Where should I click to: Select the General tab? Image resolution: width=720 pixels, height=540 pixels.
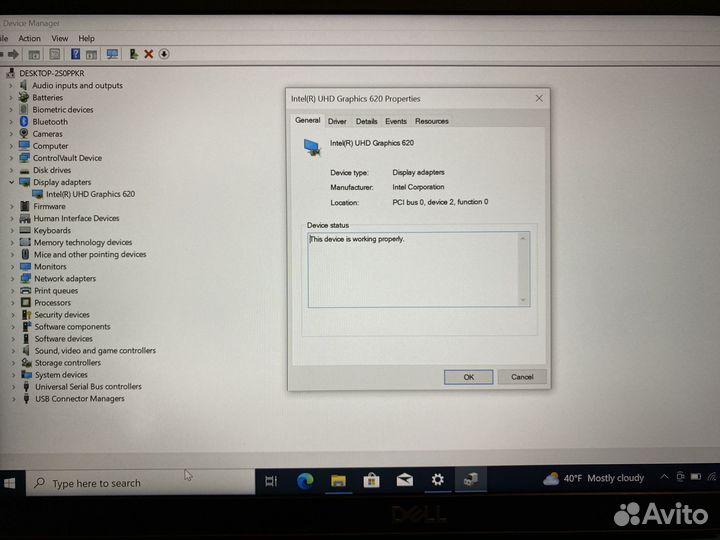point(308,120)
